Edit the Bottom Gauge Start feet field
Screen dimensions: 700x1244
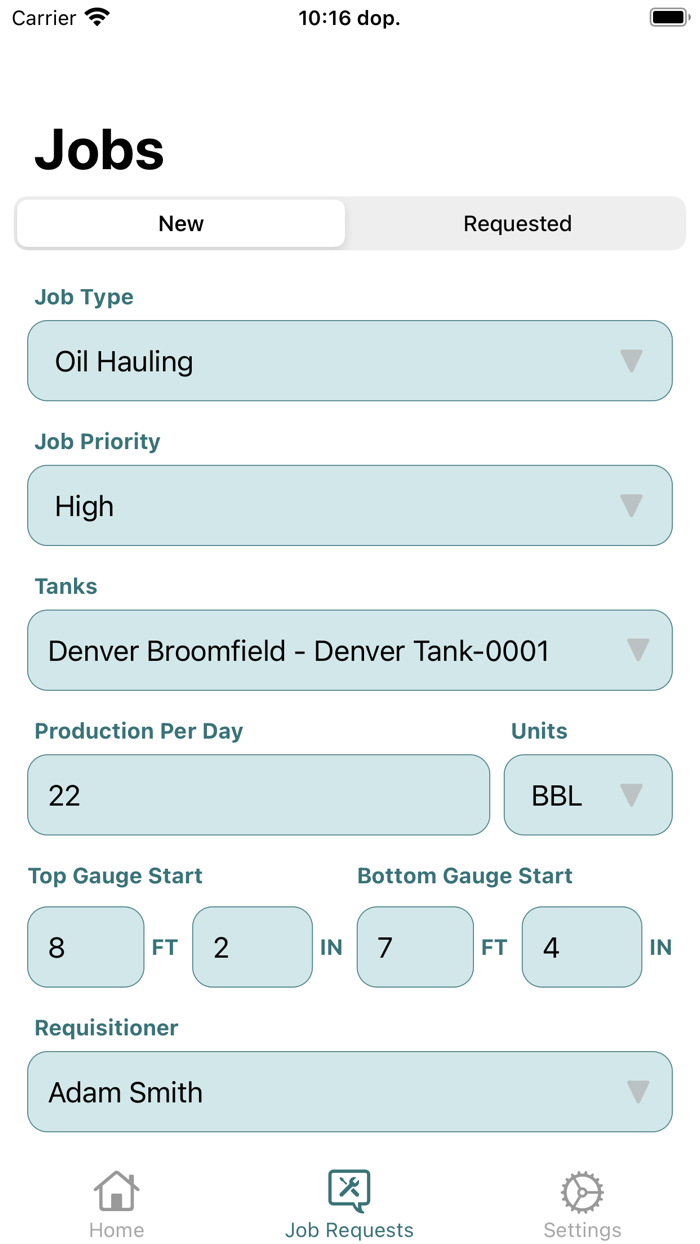pyautogui.click(x=415, y=947)
